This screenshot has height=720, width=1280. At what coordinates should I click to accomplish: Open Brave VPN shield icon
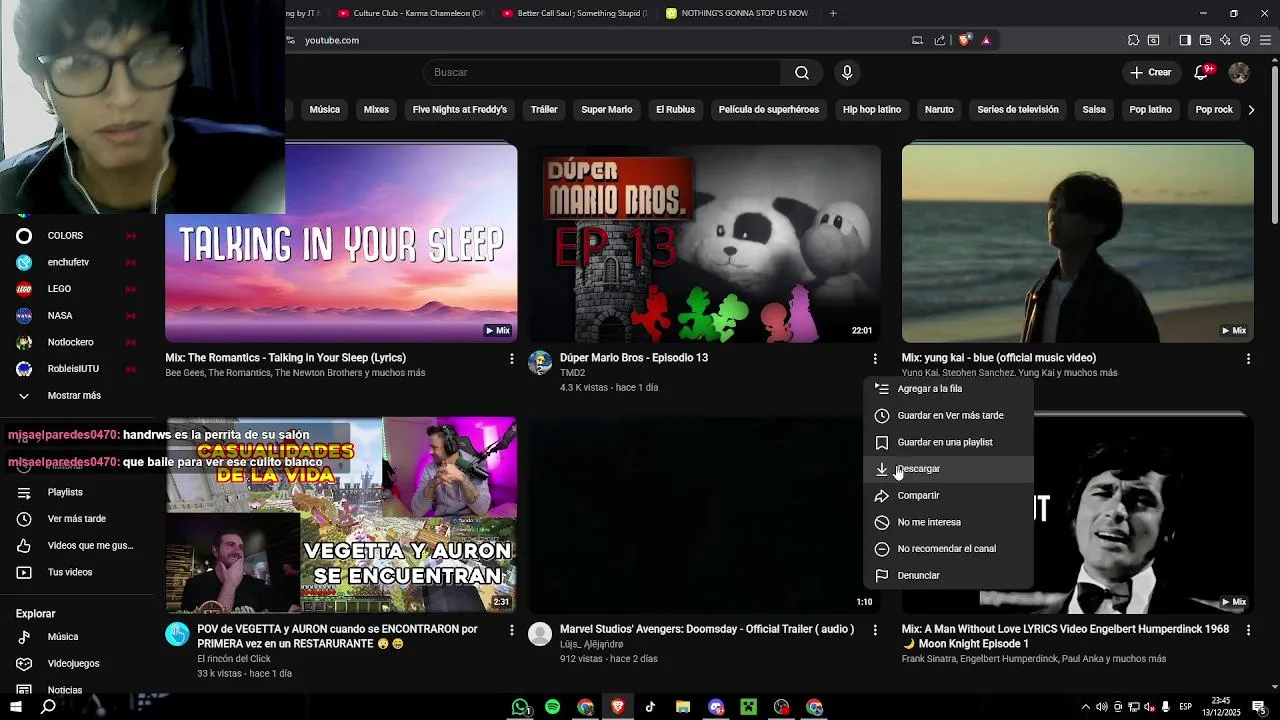(x=1245, y=40)
